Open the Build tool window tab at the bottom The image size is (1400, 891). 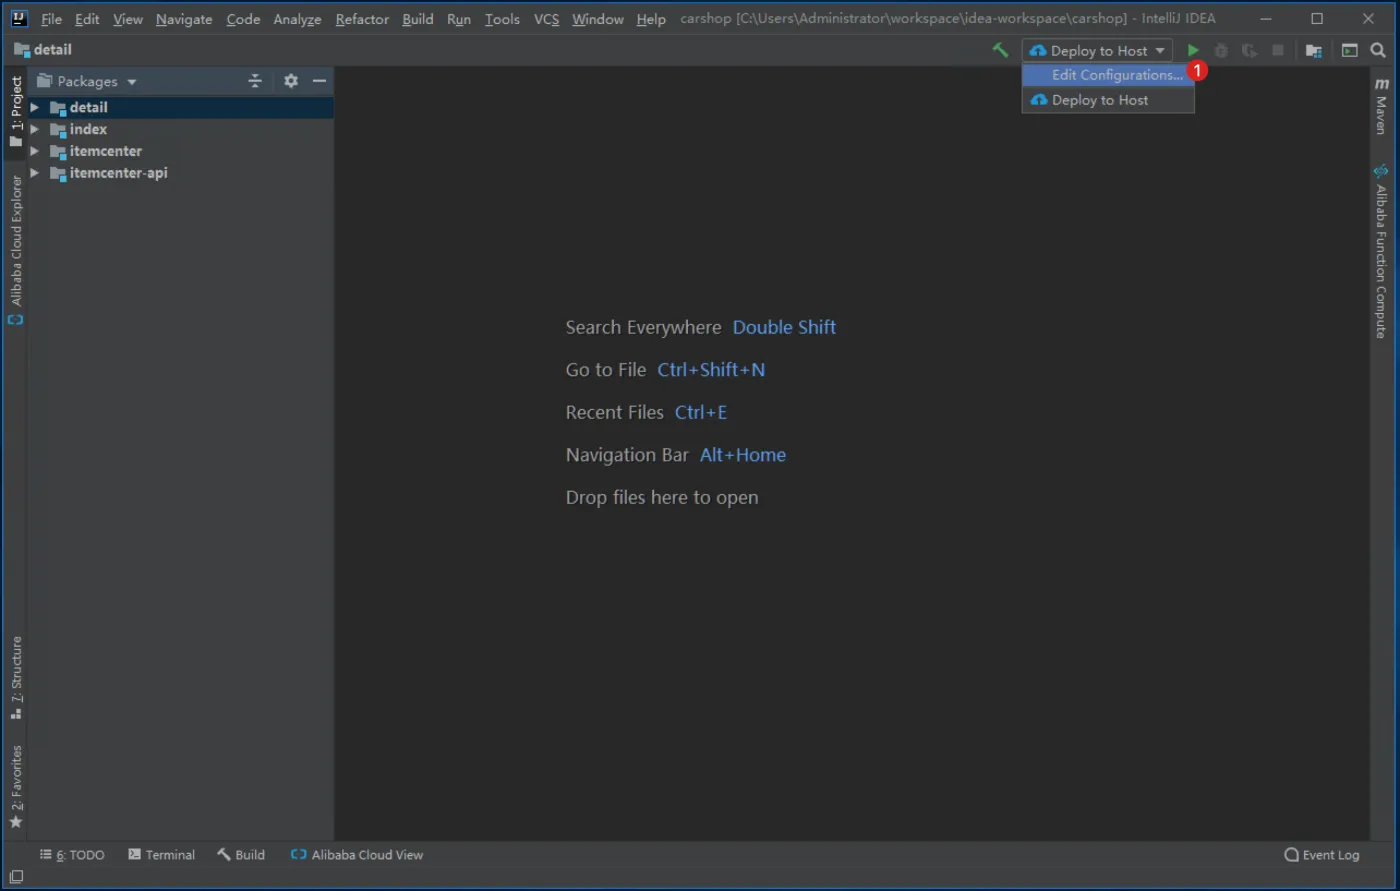pos(241,855)
